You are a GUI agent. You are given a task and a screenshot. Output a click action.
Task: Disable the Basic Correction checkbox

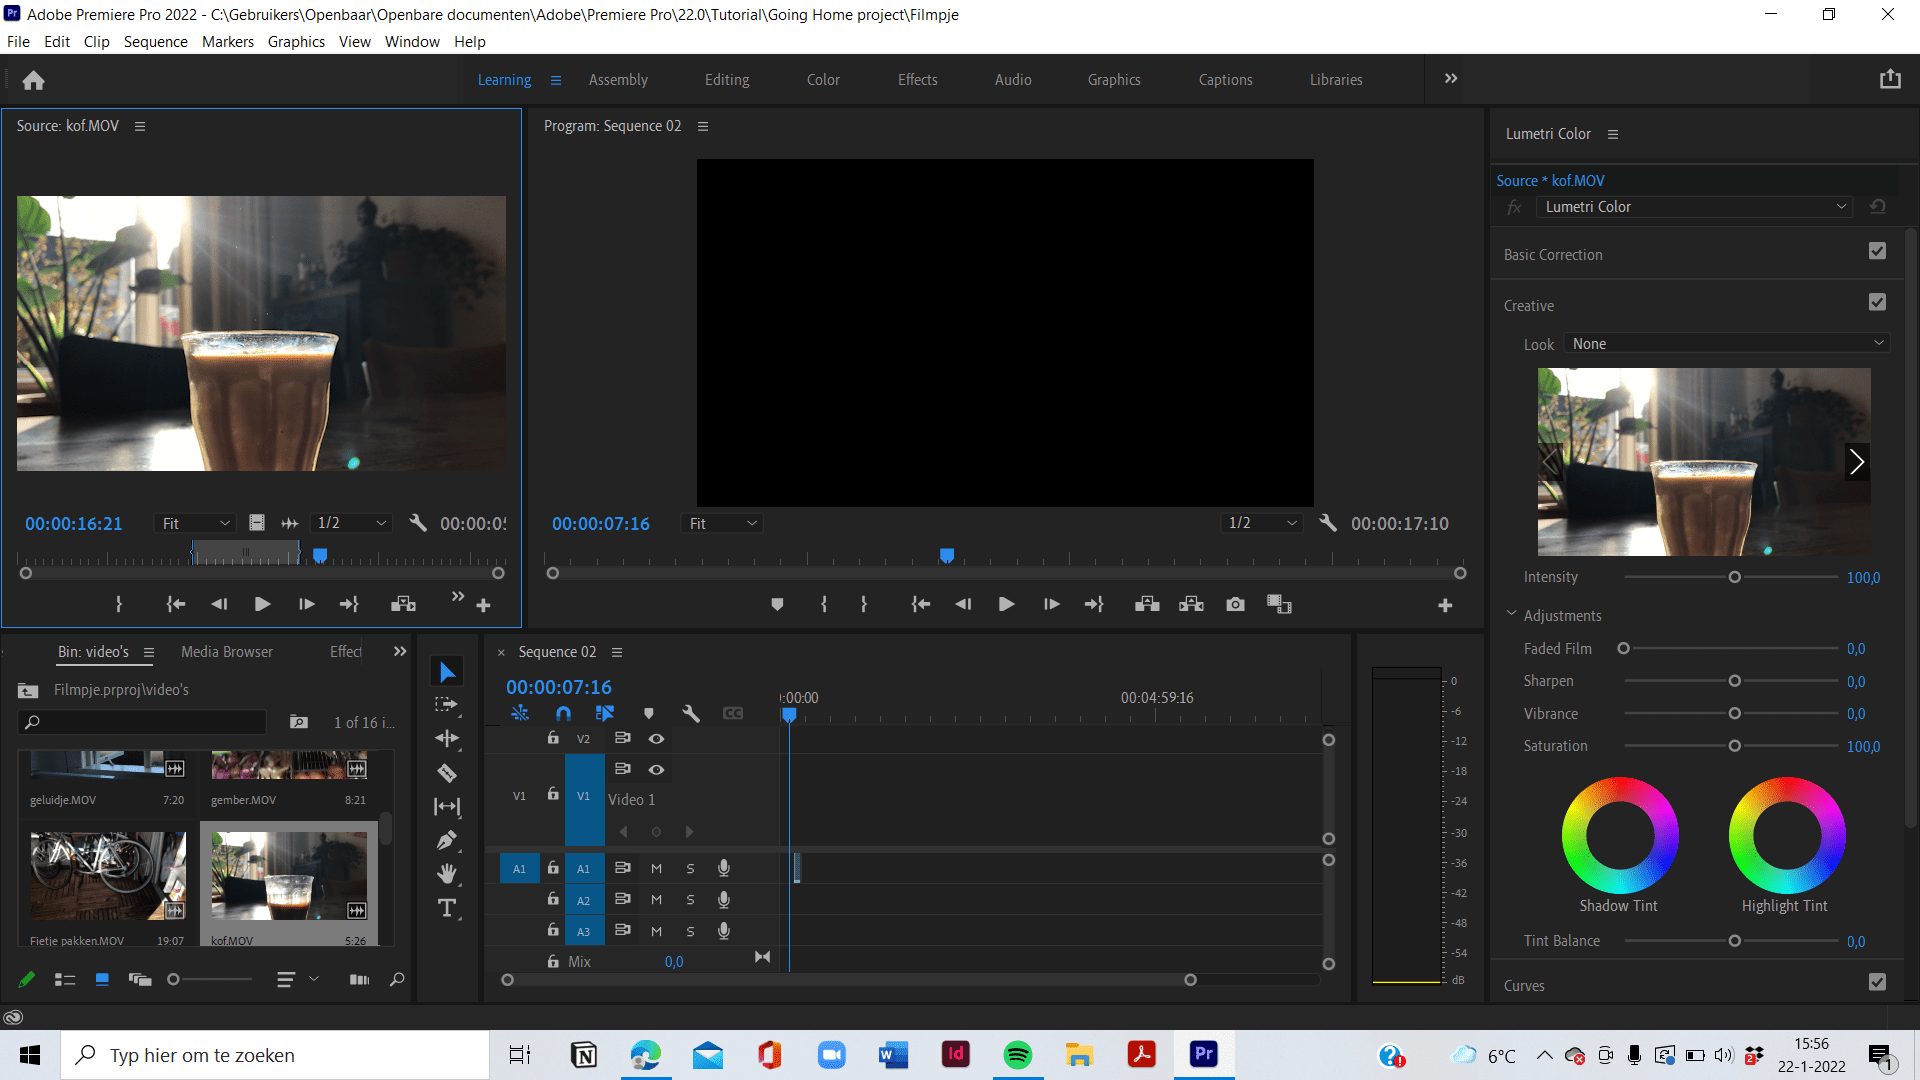click(1878, 251)
